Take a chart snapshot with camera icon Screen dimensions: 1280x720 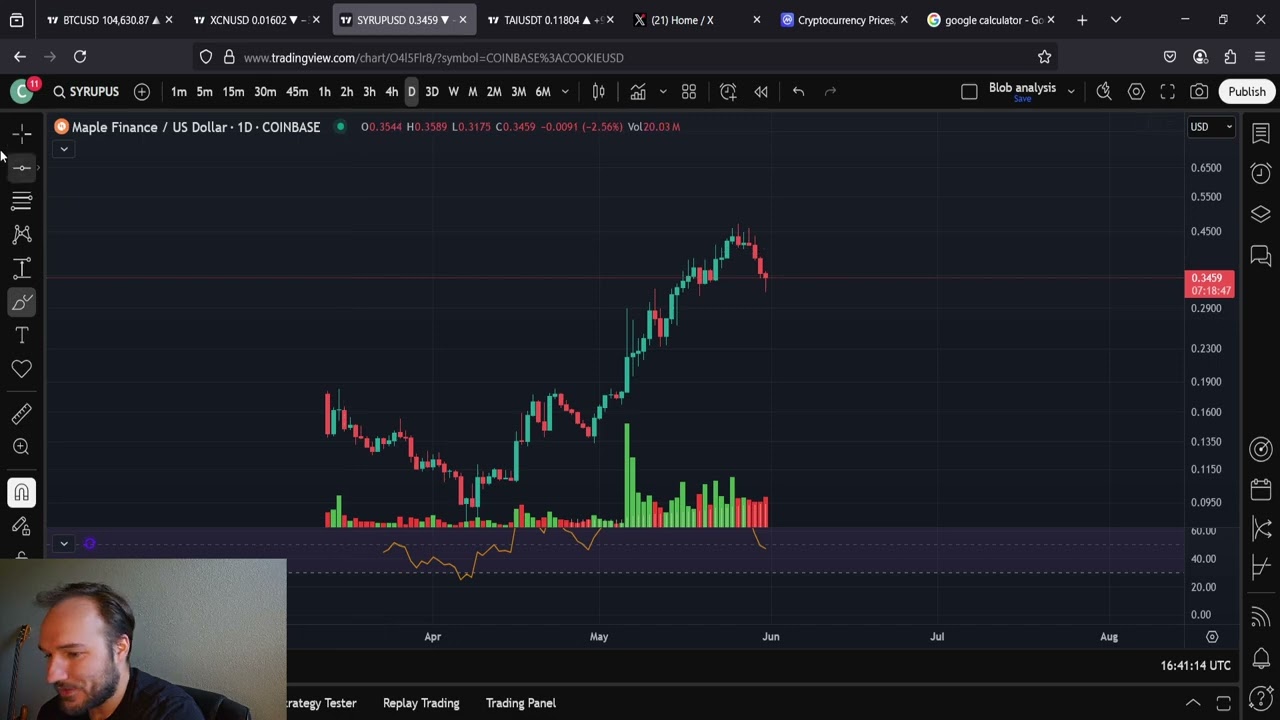tap(1199, 92)
